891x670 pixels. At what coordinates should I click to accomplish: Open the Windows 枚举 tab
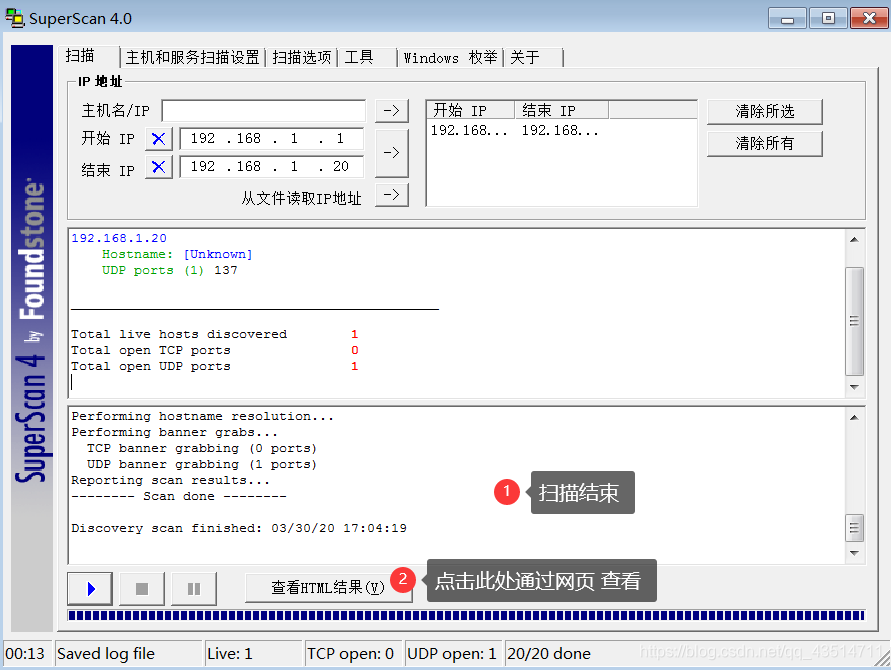[450, 57]
